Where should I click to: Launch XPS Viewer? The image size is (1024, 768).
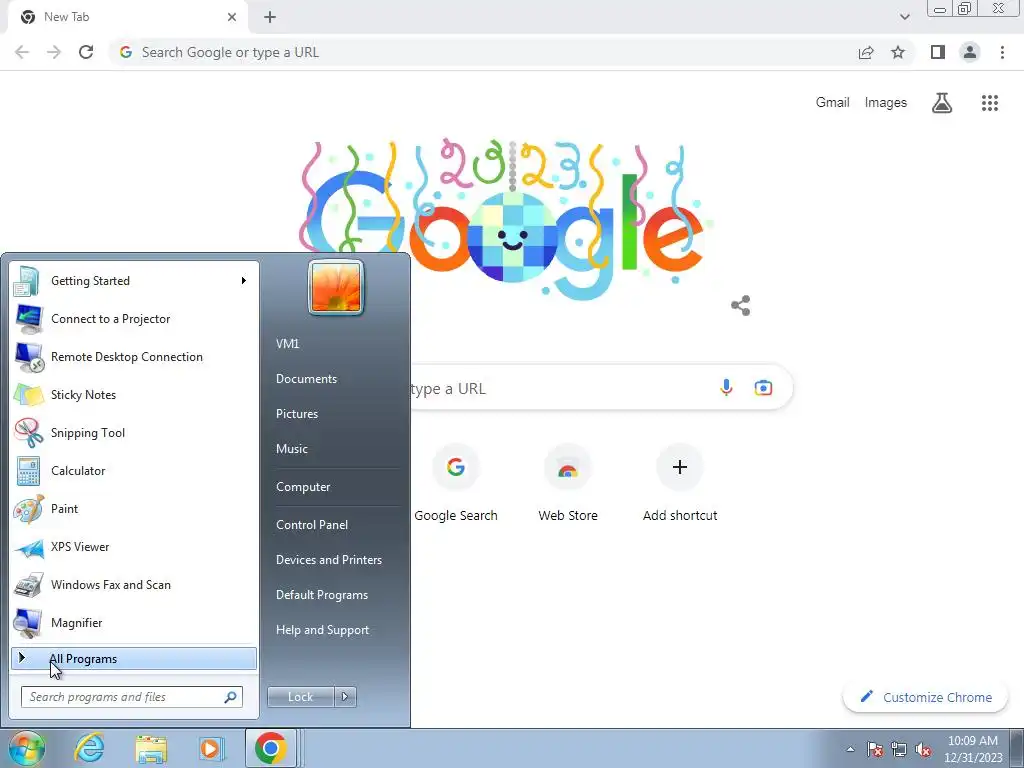click(x=134, y=547)
